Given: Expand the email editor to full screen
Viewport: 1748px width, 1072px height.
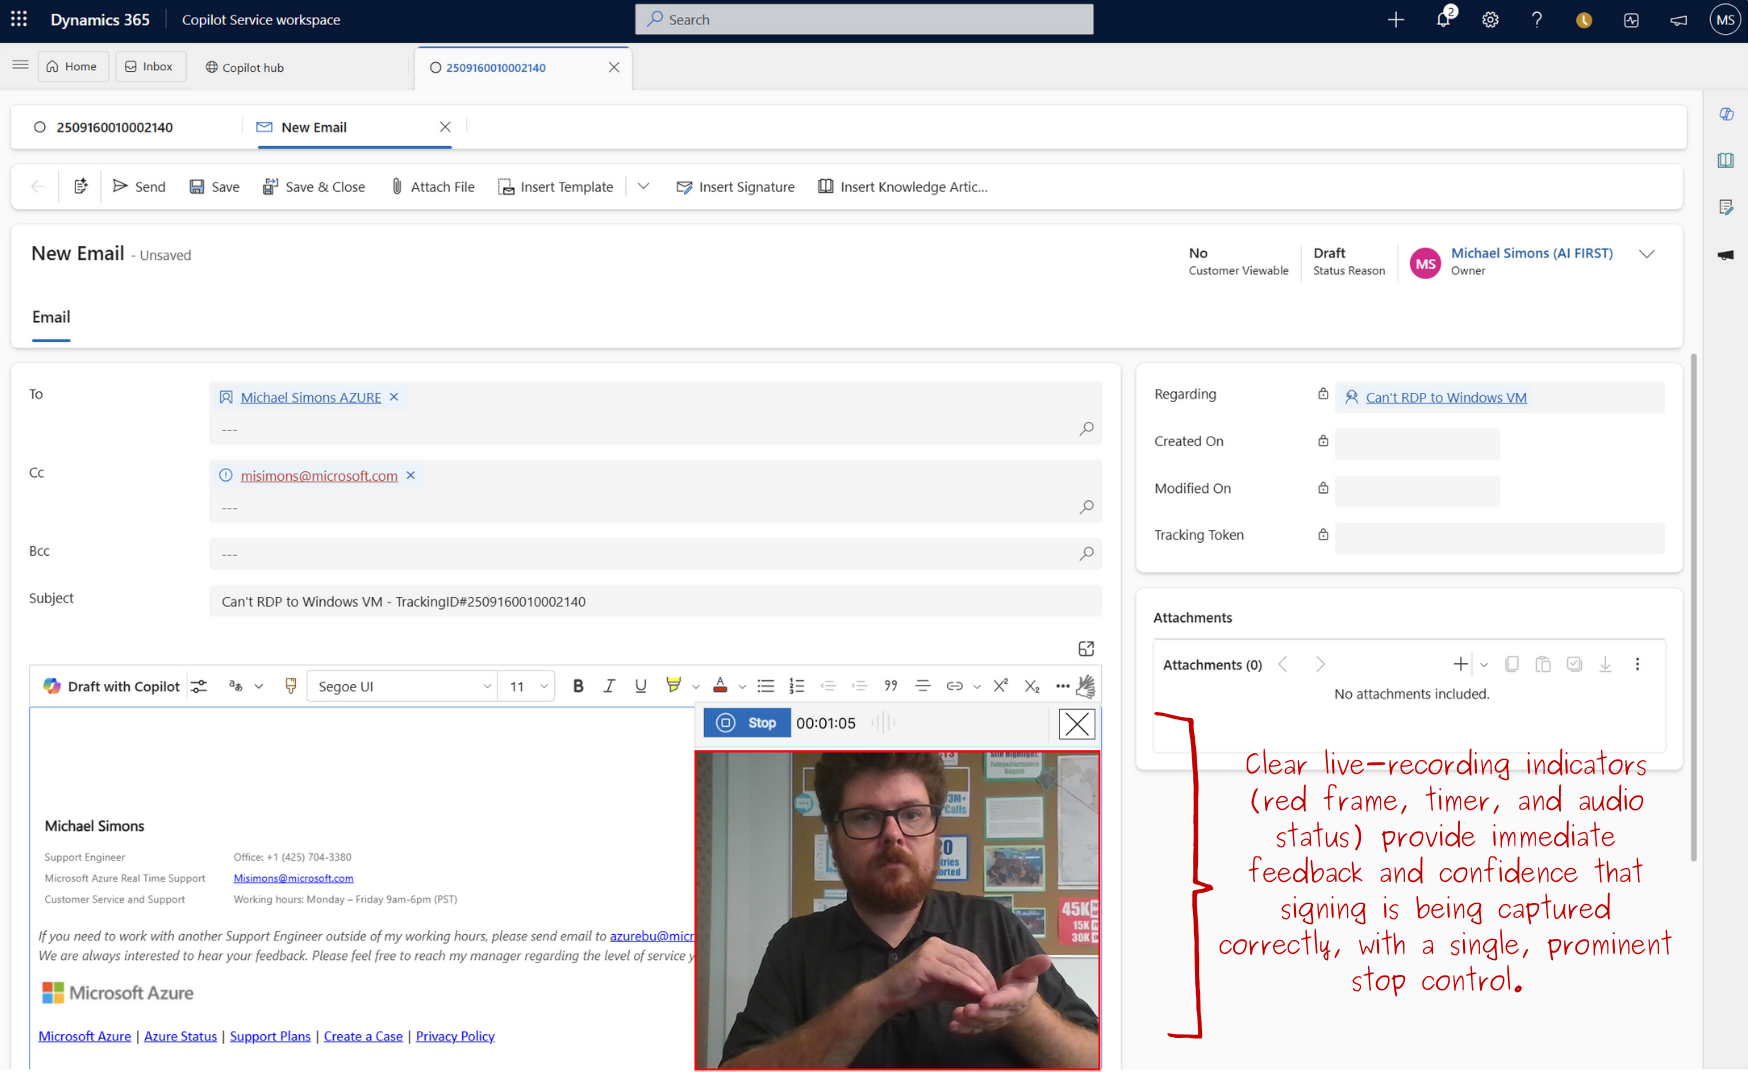Looking at the screenshot, I should point(1086,649).
